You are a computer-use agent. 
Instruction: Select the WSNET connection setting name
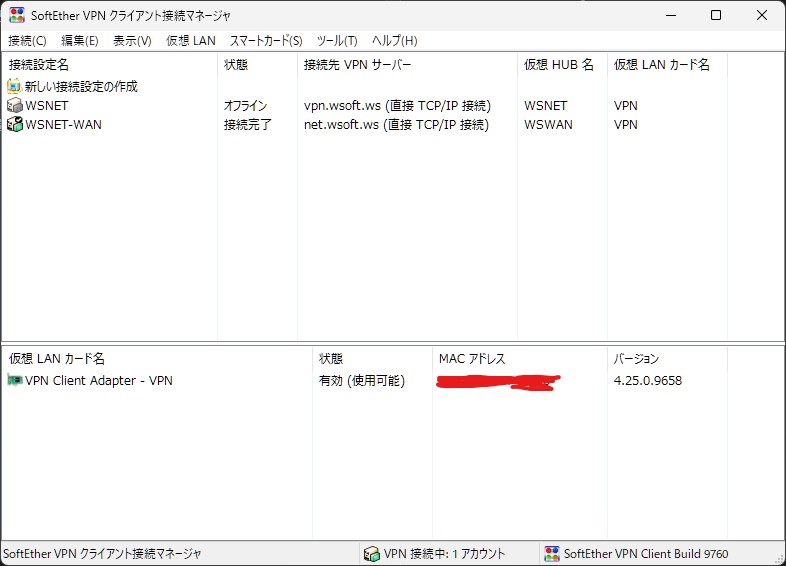point(47,105)
